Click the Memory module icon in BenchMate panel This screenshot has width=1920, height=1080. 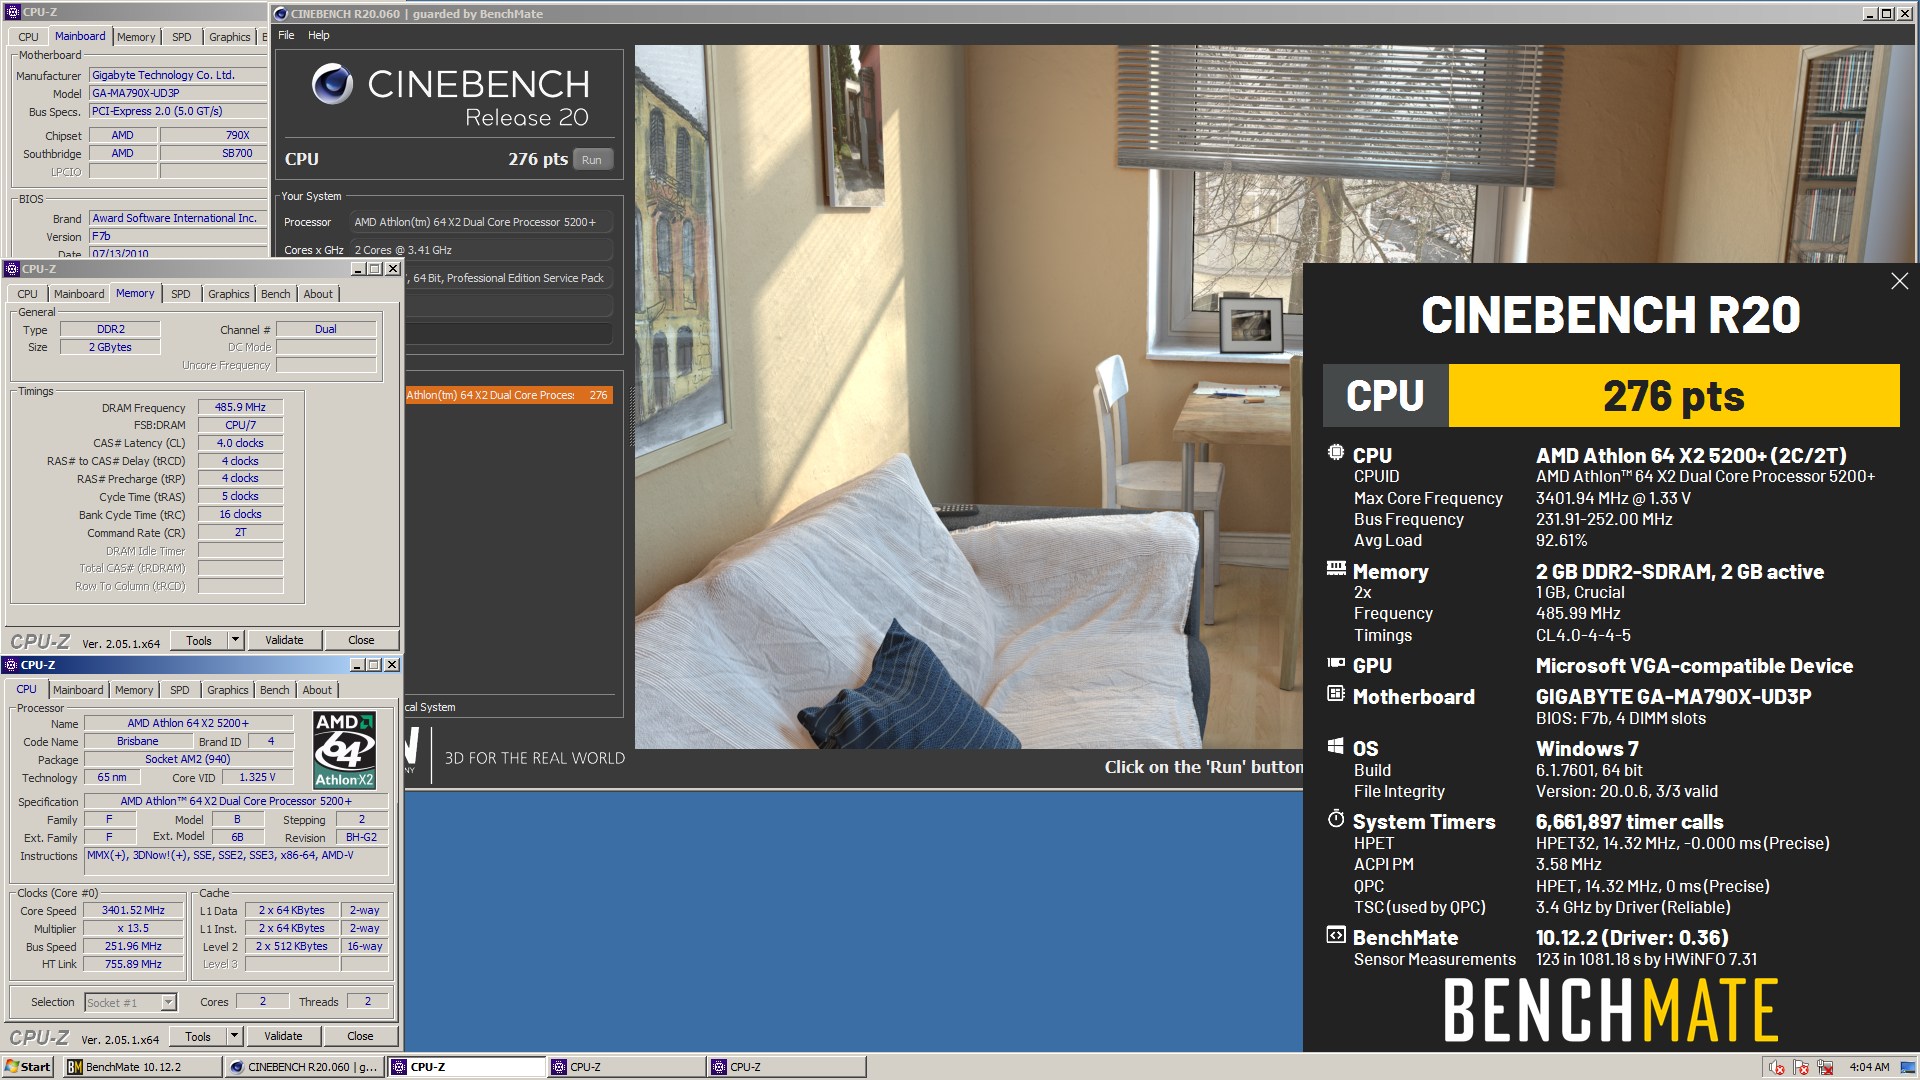pos(1335,568)
